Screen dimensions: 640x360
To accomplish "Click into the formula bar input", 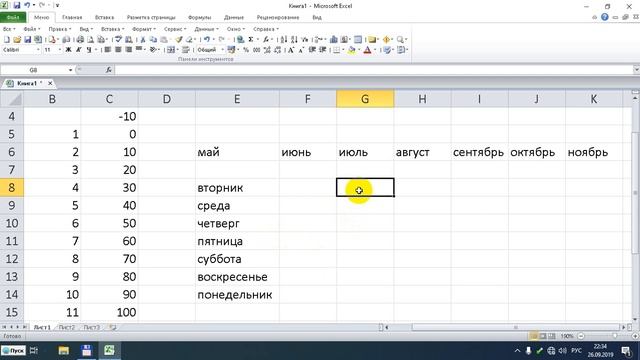I will 373,70.
